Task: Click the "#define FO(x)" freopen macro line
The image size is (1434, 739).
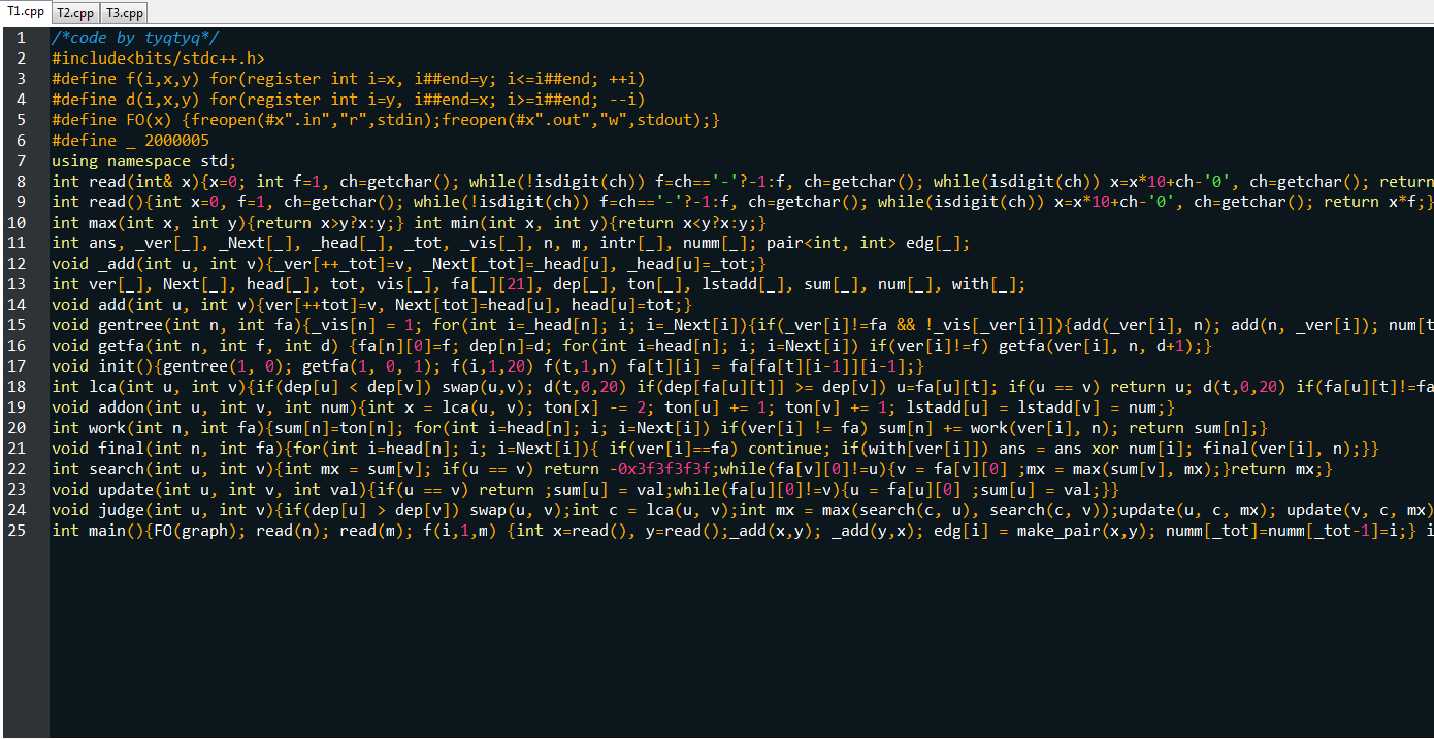Action: click(x=386, y=120)
